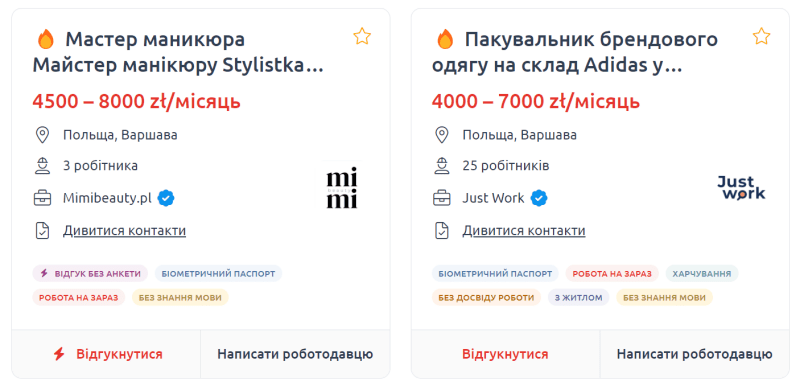View contacts for the Mimibeauty.pl vacancy
Screen dimensions: 800x382
pyautogui.click(x=124, y=231)
